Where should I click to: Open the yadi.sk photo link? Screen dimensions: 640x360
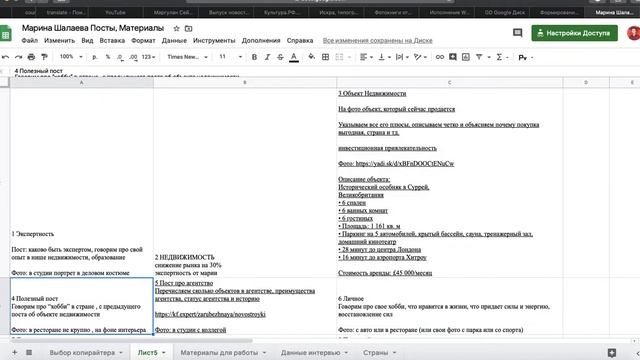coord(405,164)
